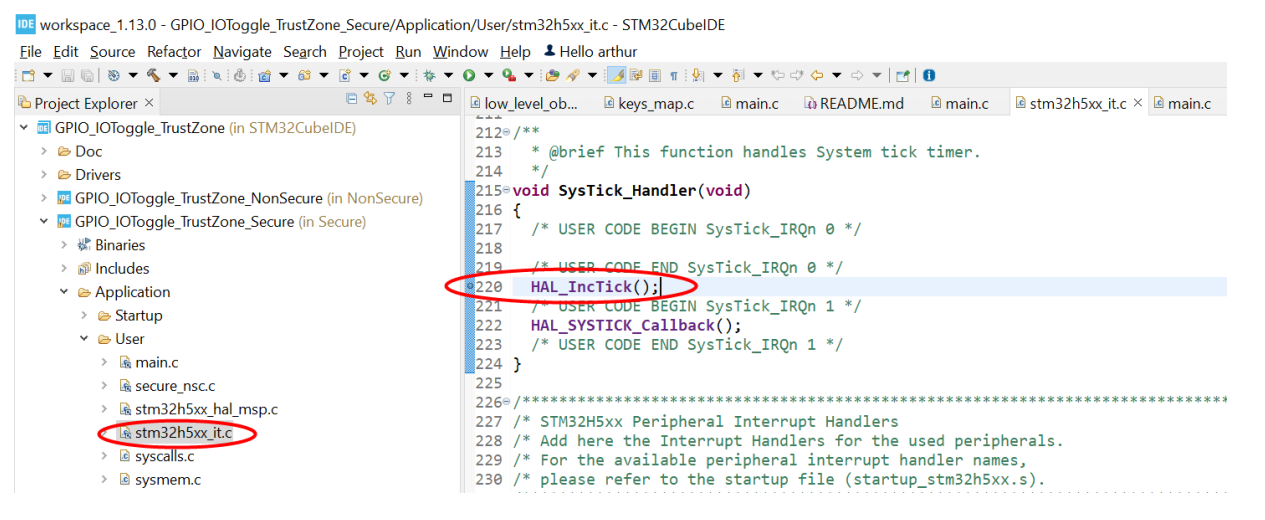Click the green Run button icon
Image resolution: width=1265 pixels, height=520 pixels.
[468, 75]
